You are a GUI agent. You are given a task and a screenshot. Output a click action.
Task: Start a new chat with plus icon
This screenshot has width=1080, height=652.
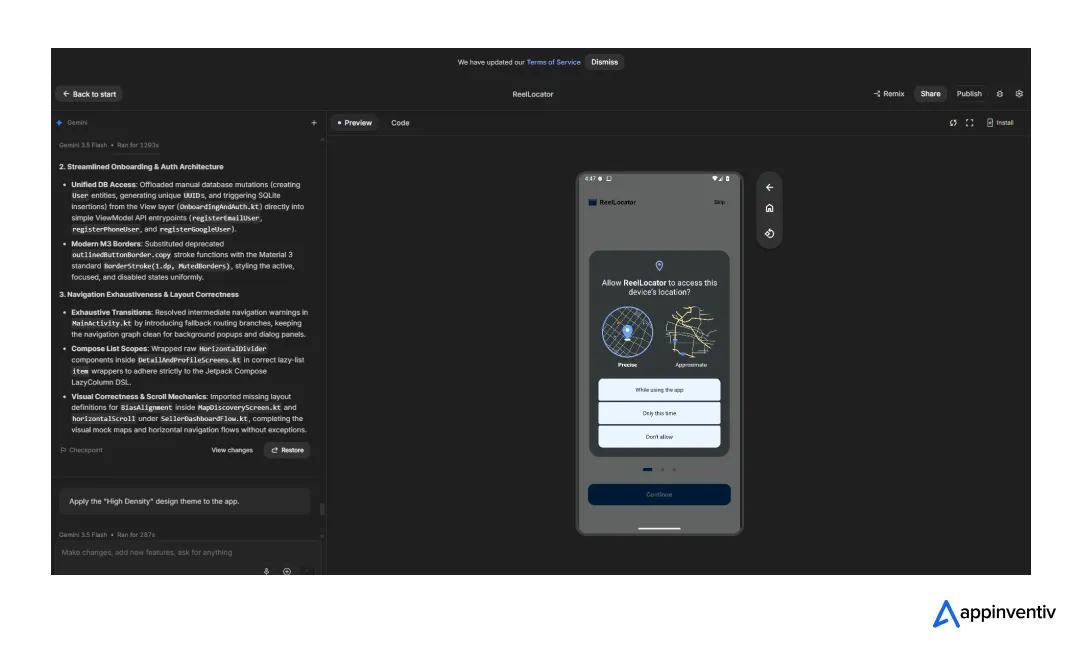click(x=314, y=123)
